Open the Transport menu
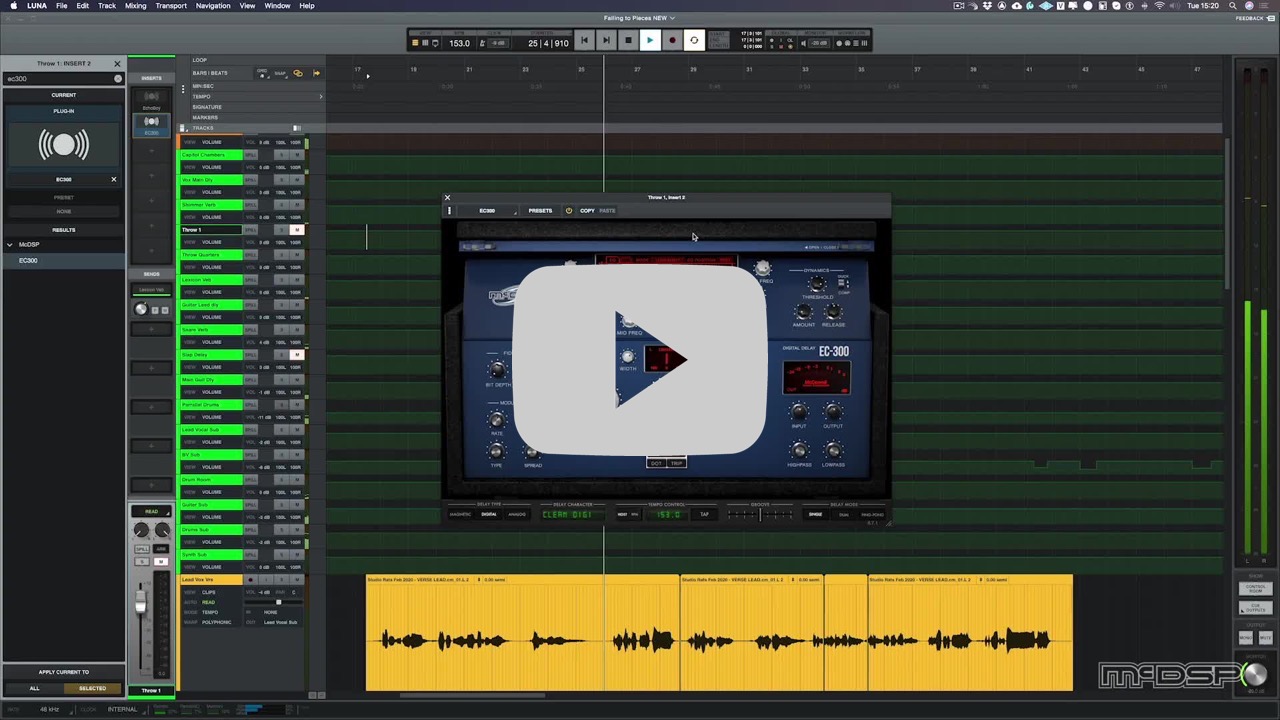The height and width of the screenshot is (720, 1280). tap(171, 6)
